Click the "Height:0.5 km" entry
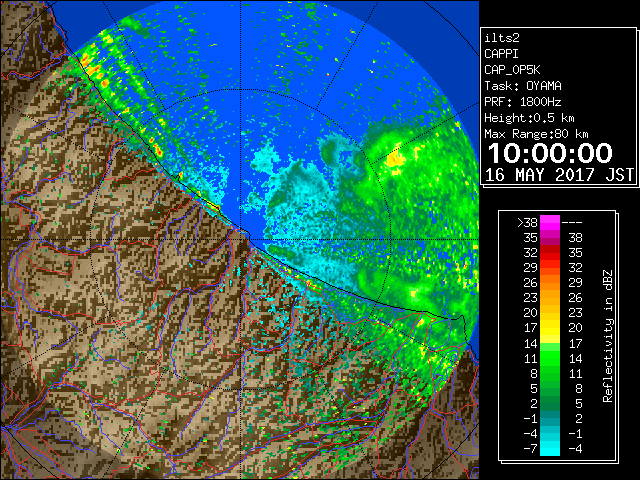This screenshot has height=480, width=640. [x=529, y=118]
